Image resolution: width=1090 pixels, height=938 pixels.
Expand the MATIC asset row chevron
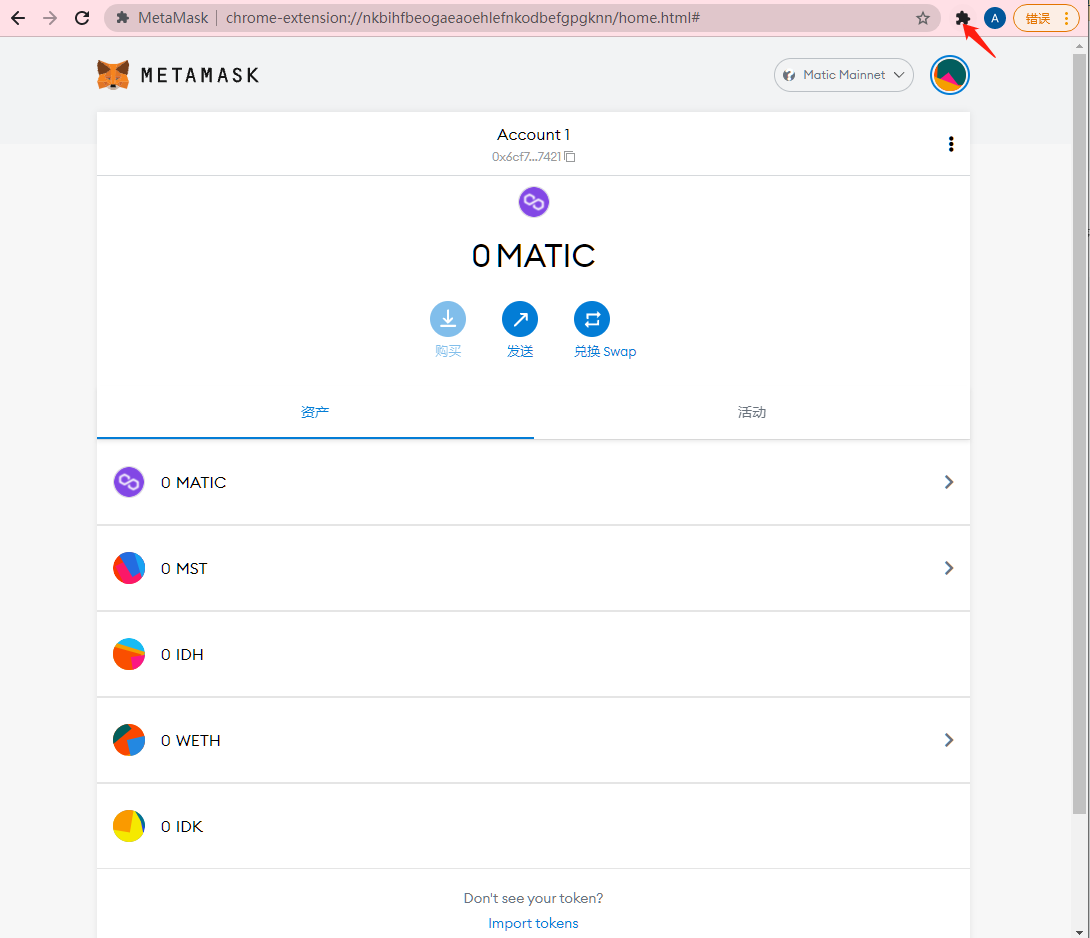pos(948,482)
